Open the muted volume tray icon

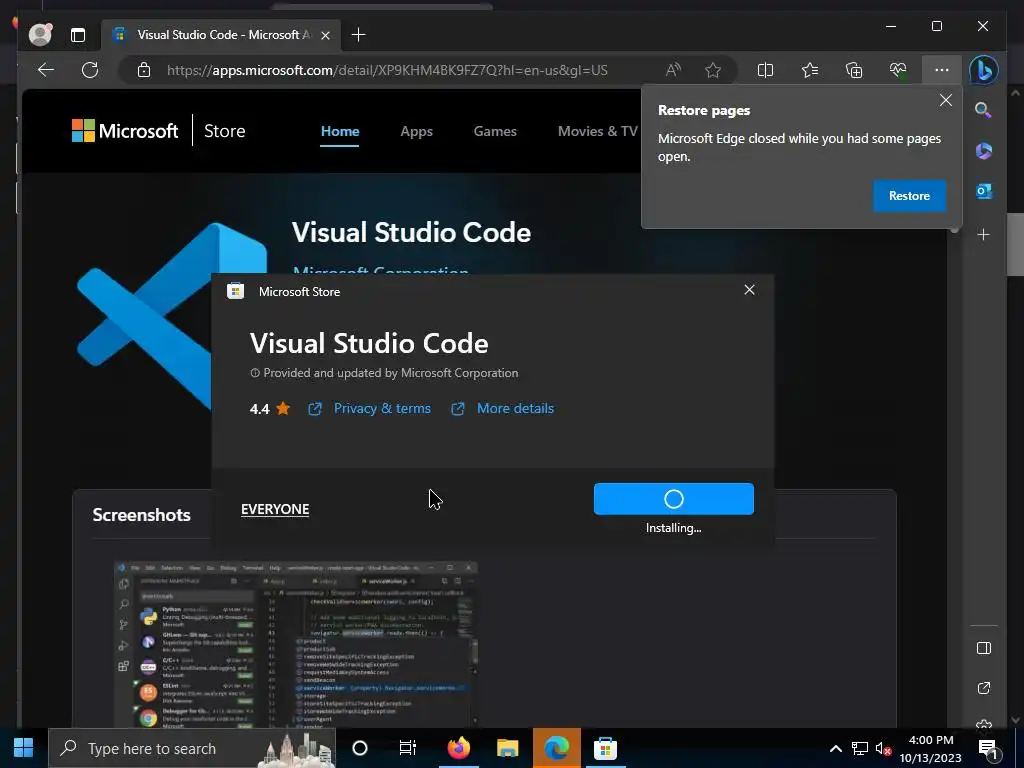click(883, 748)
